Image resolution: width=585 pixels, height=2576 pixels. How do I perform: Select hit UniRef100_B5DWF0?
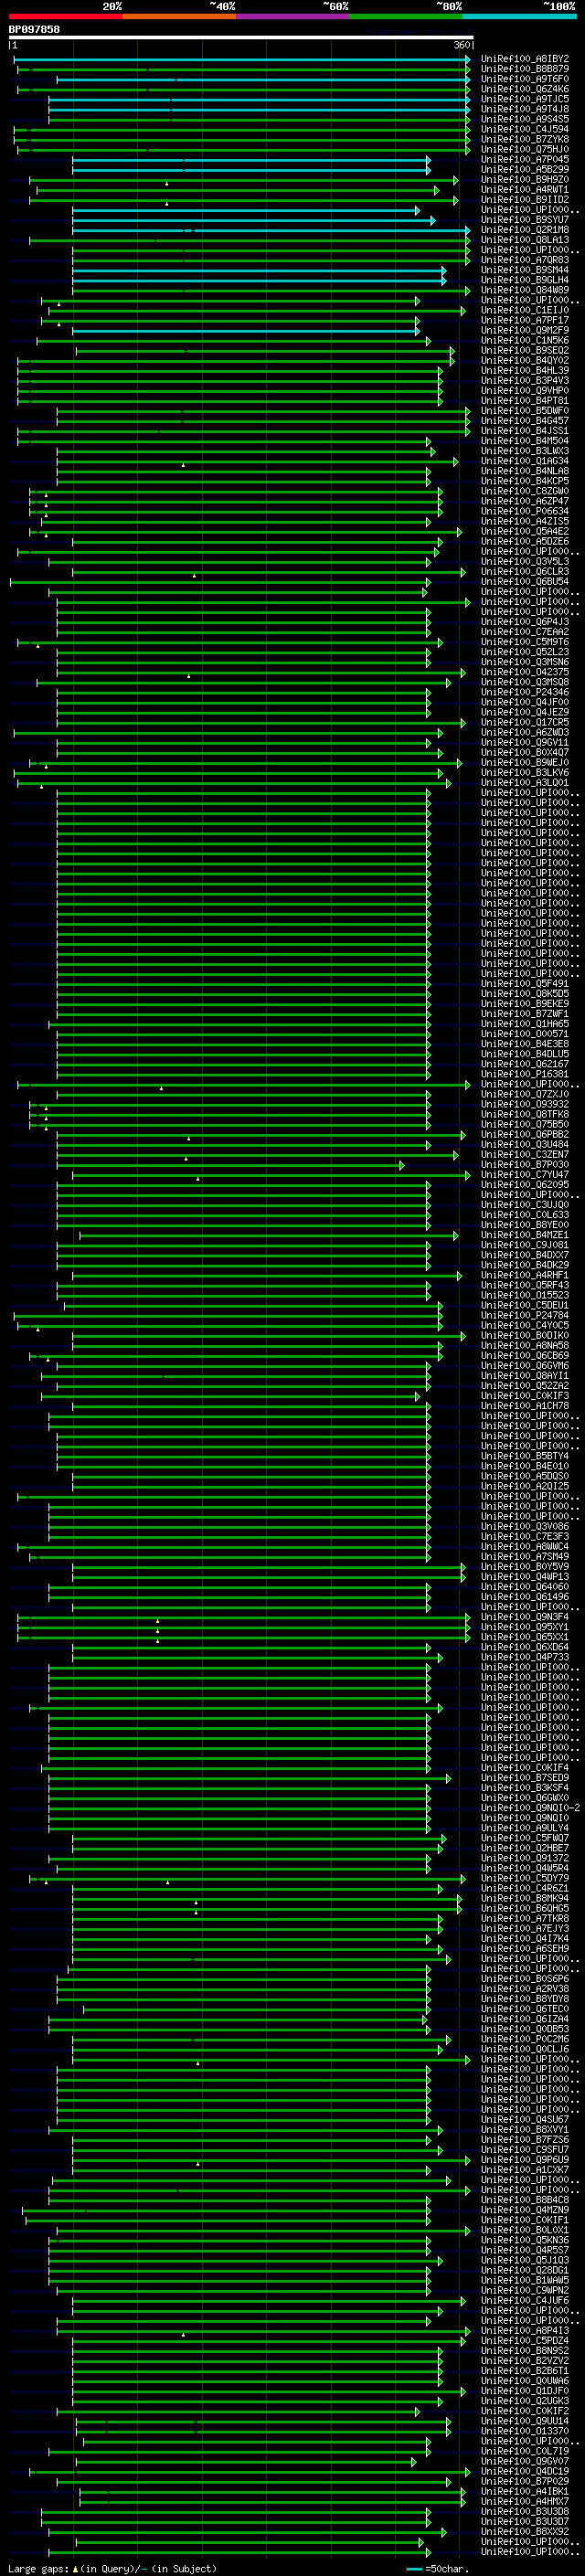(524, 411)
